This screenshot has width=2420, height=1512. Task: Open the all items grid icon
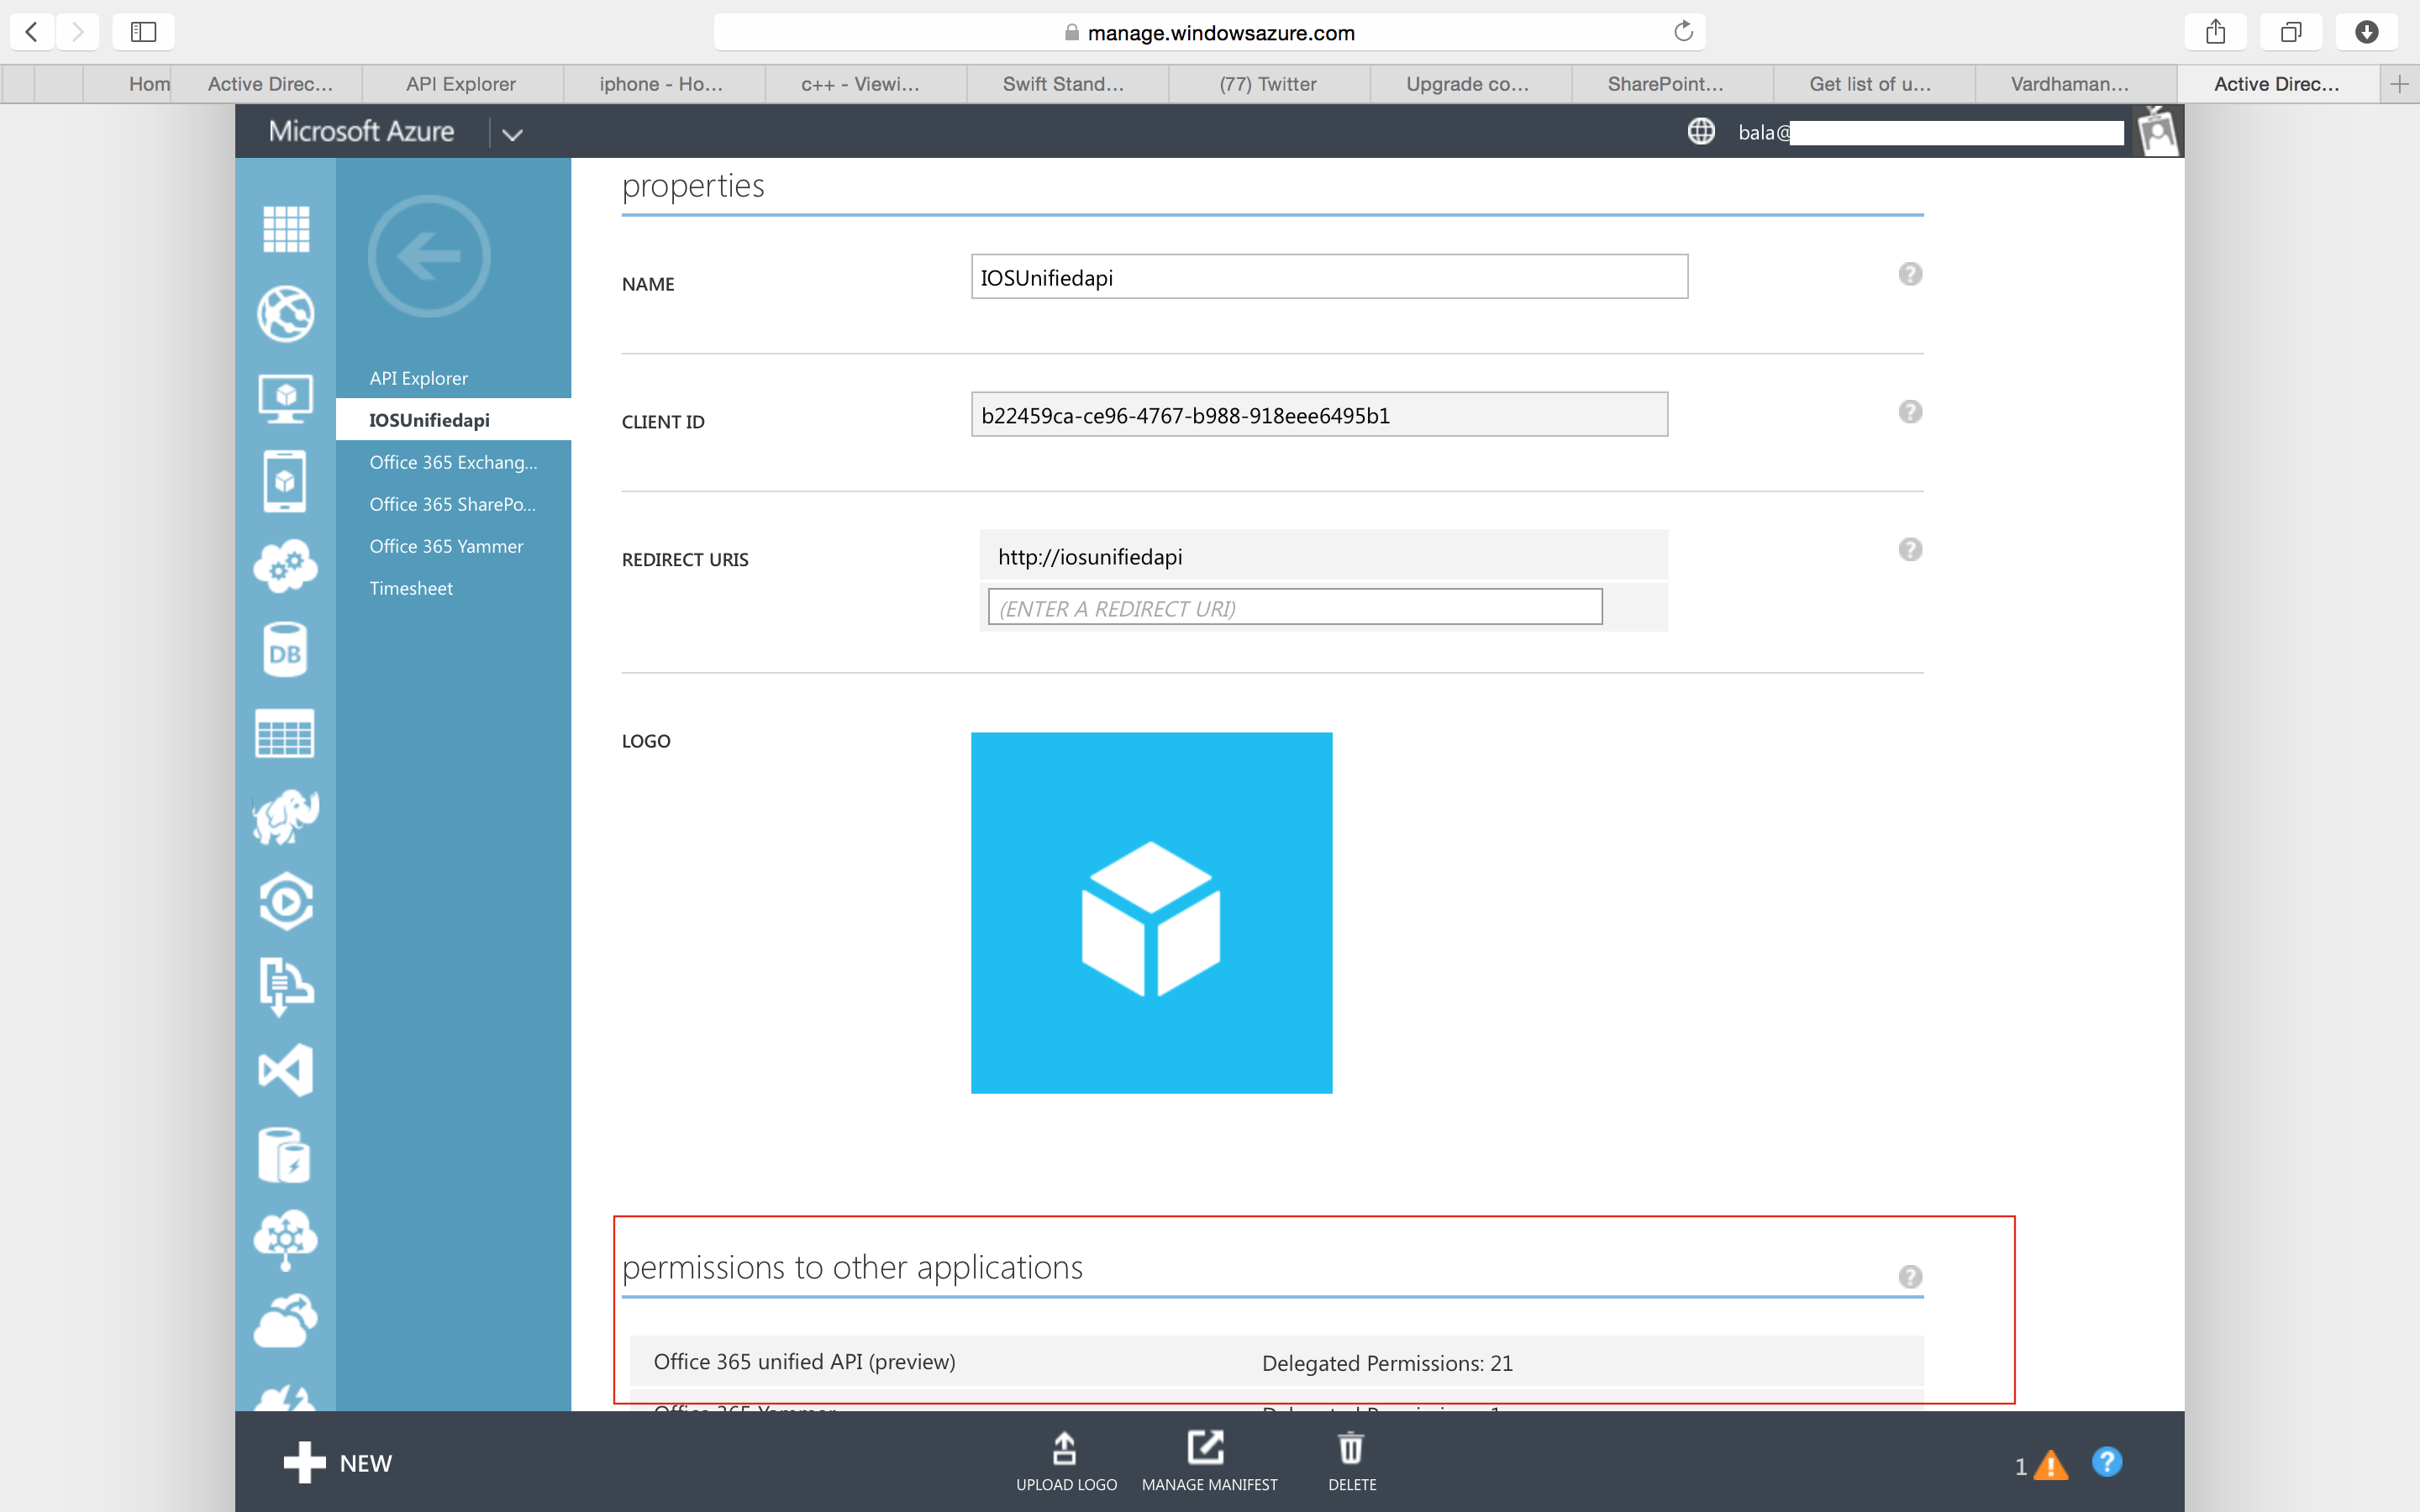click(286, 229)
